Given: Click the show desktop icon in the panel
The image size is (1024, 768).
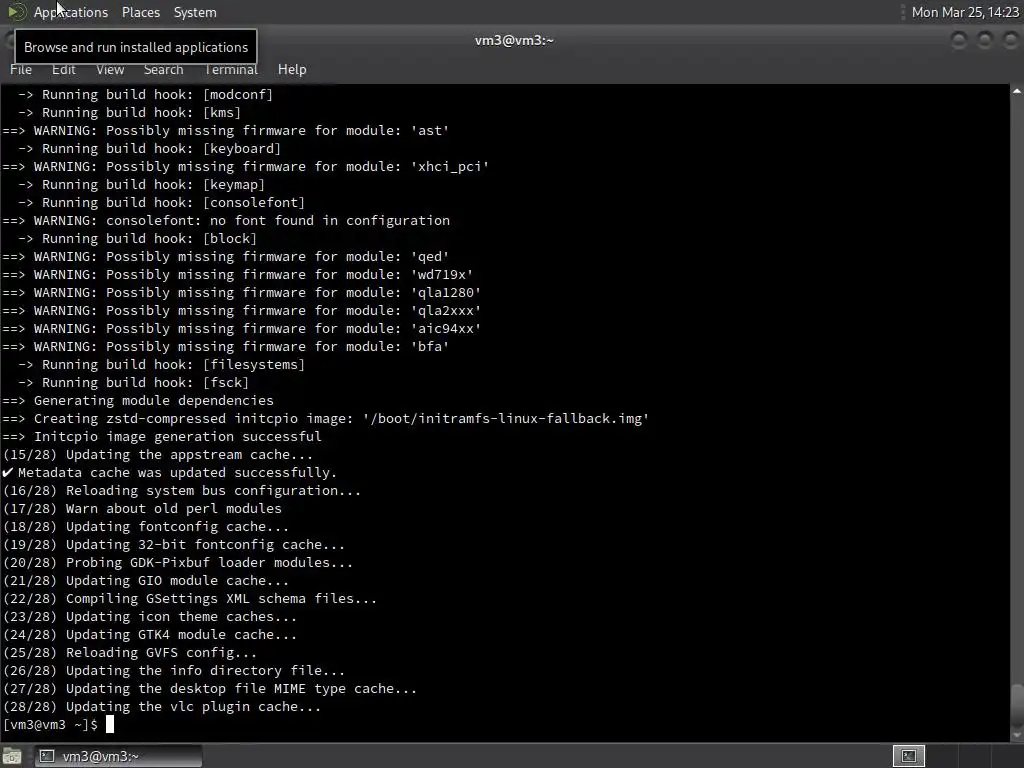Looking at the screenshot, I should [12, 756].
